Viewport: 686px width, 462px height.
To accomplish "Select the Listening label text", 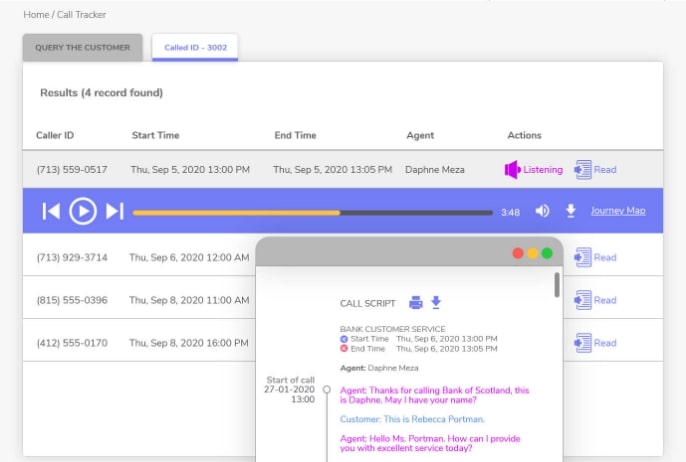I will point(543,169).
